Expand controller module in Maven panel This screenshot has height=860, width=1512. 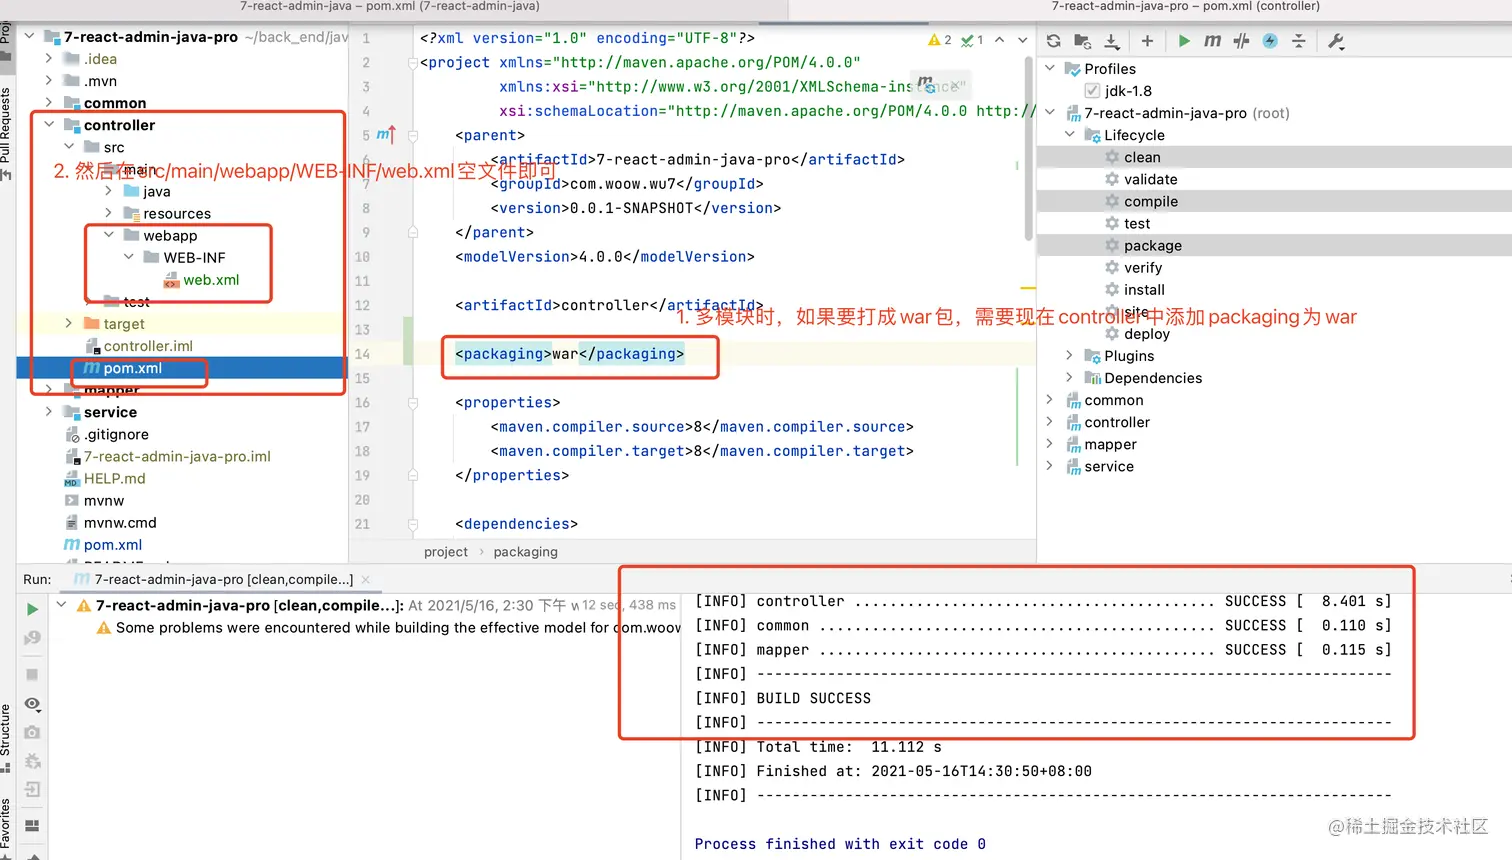1050,421
